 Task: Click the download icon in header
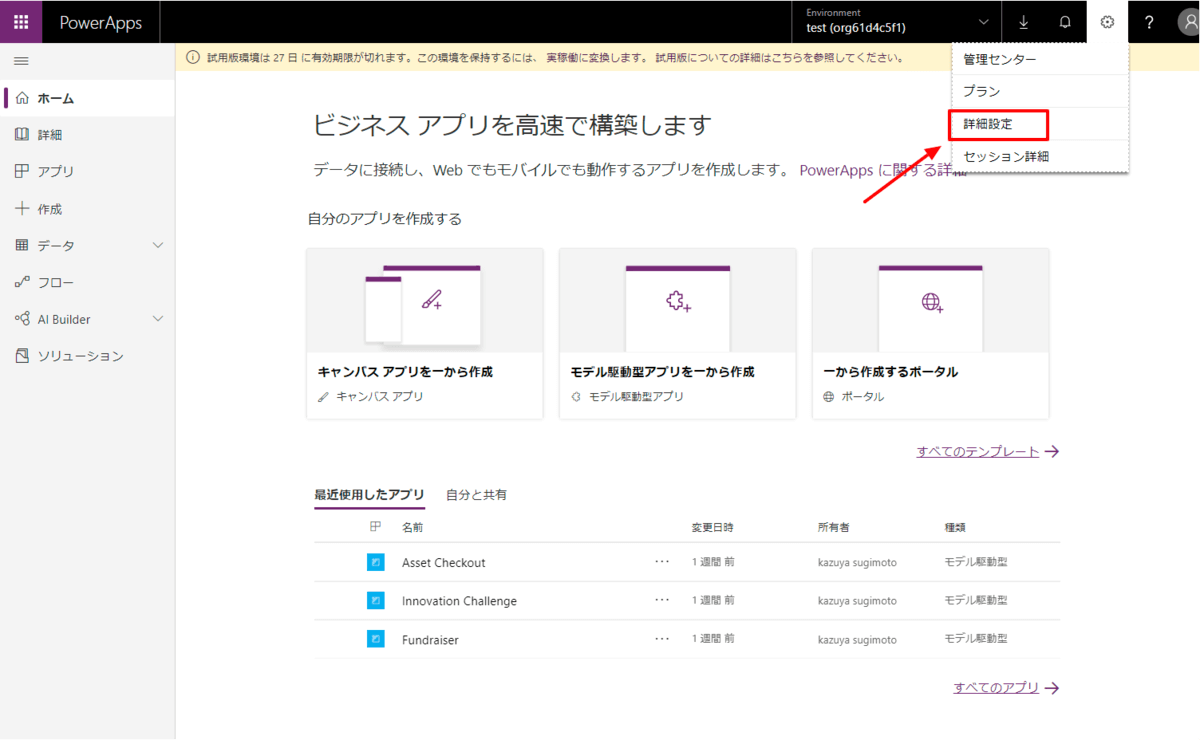coord(1023,22)
